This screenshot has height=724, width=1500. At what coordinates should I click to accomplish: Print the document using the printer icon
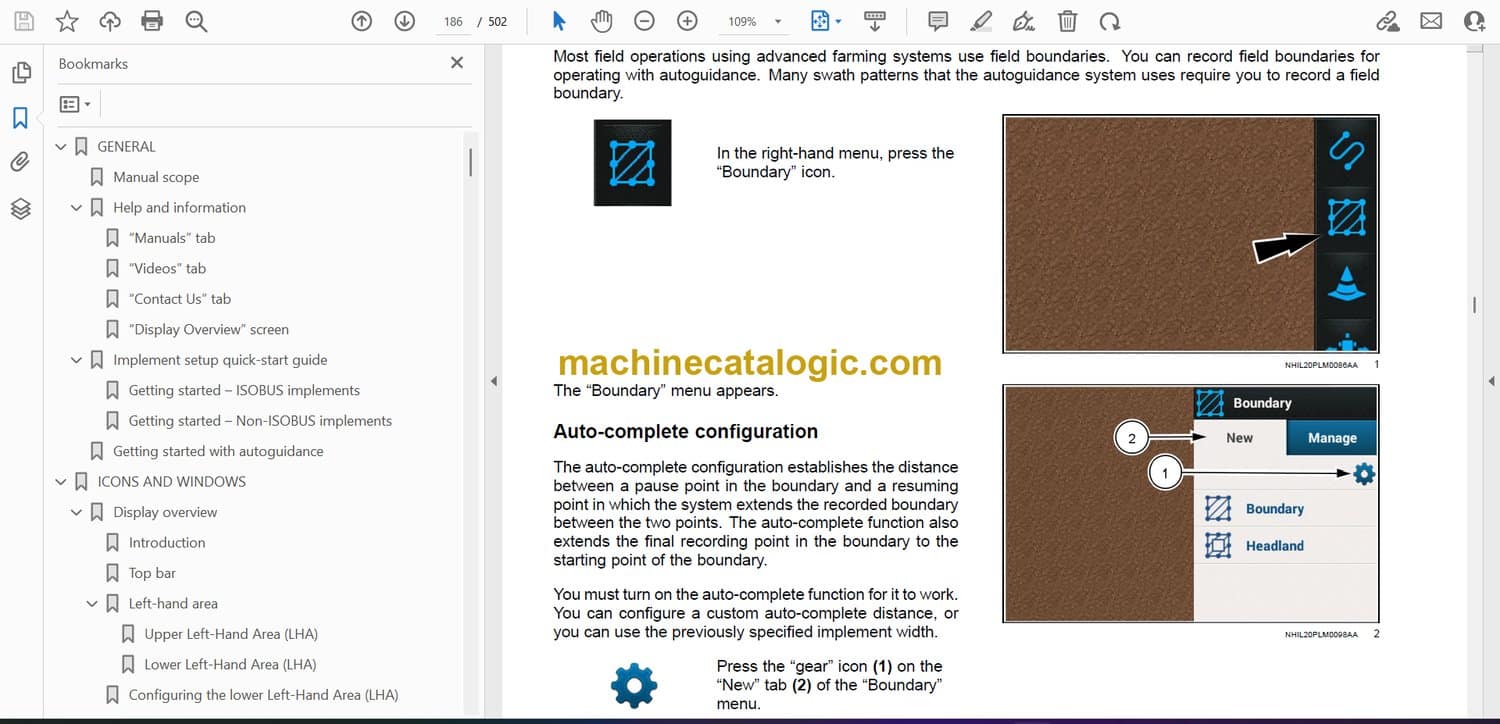coord(152,21)
